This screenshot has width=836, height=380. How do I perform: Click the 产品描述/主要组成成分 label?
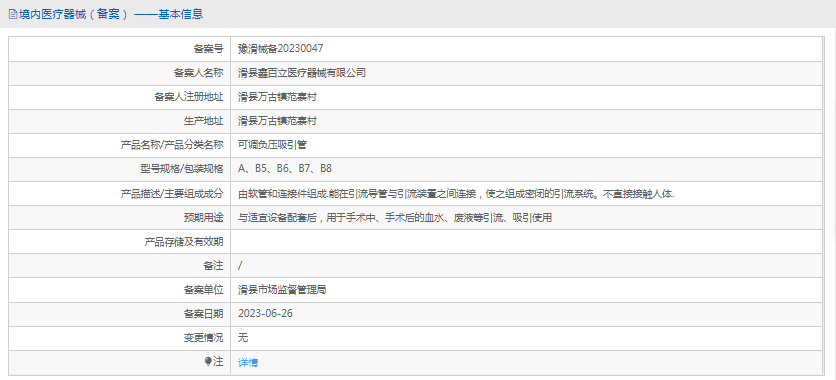tap(172, 193)
